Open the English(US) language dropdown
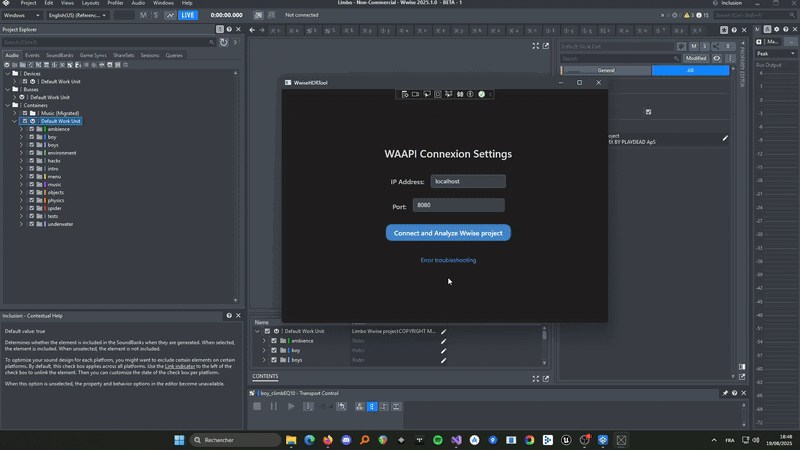 coord(77,15)
